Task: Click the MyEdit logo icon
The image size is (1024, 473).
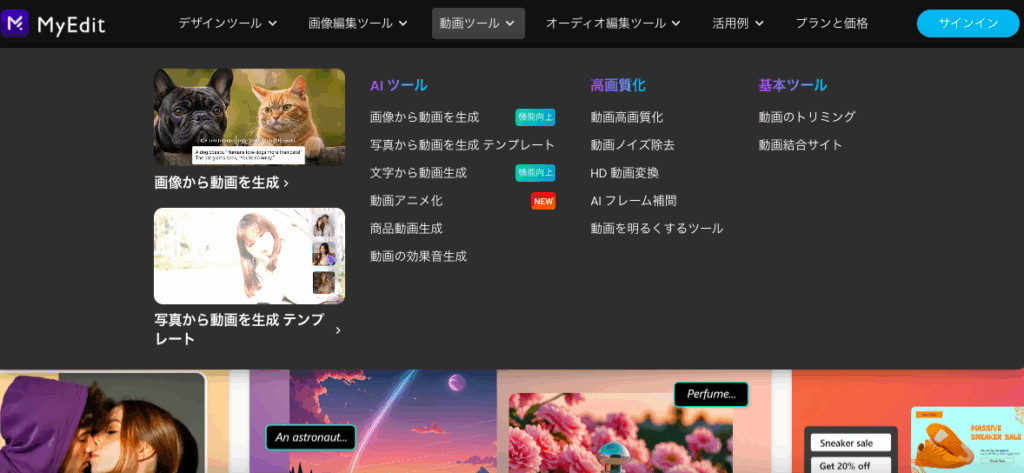Action: tap(17, 22)
